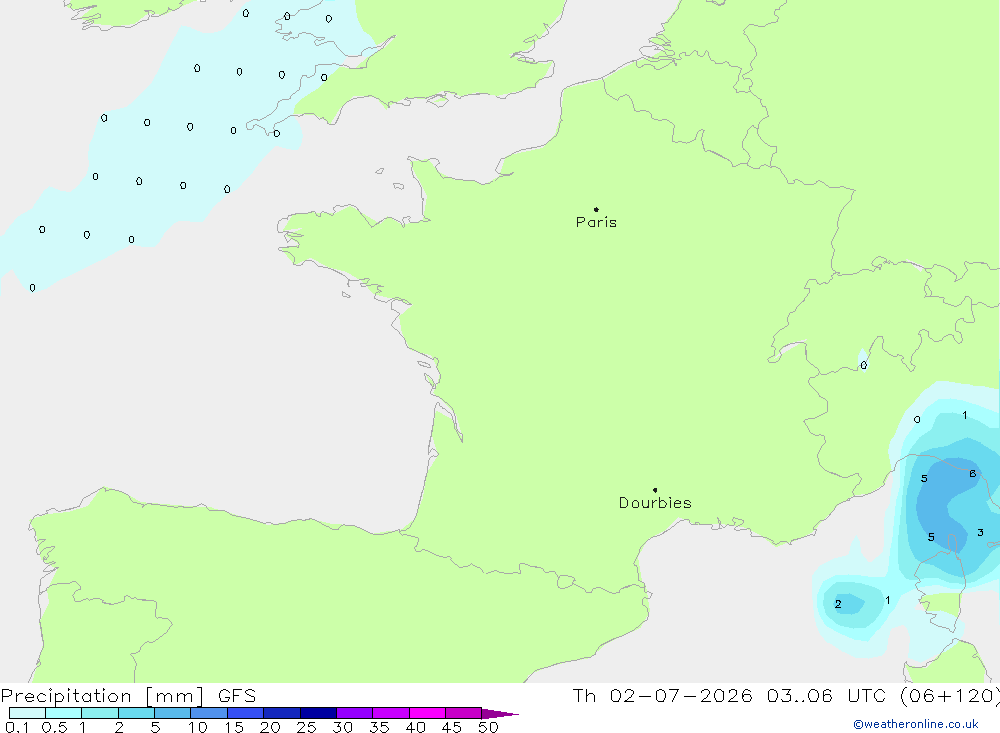Viewport: 1000px width, 733px height.
Task: Click the "30" legend scale label
Action: 343,727
